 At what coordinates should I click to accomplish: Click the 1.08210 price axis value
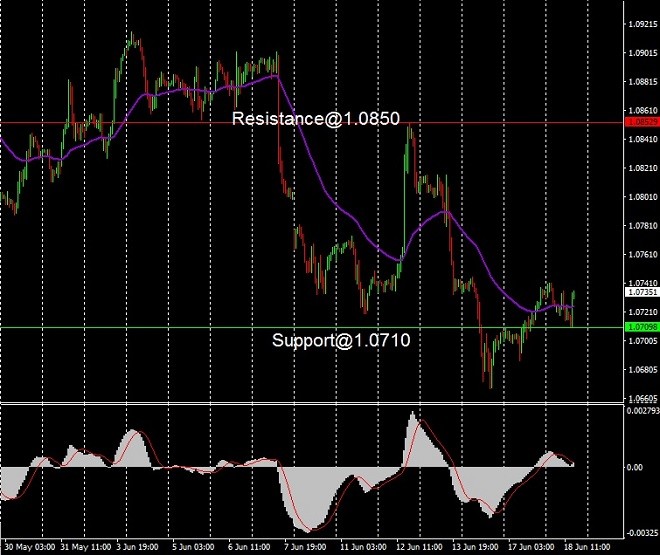pos(643,168)
